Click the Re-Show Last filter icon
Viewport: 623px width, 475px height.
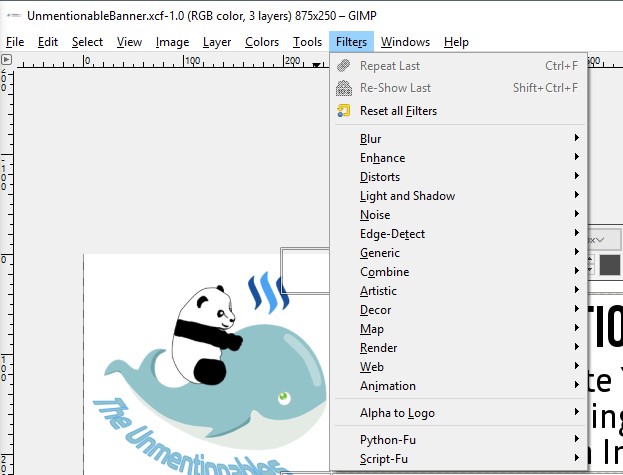[x=344, y=88]
